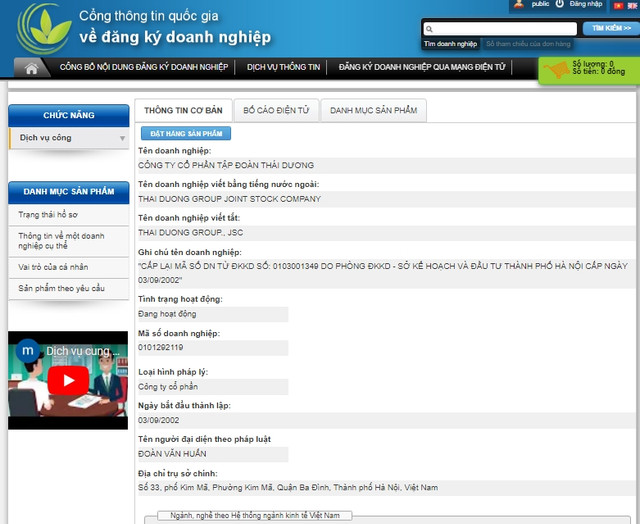Select the Tìm doanh nghiệp search tab
Image resolution: width=640 pixels, height=524 pixels.
point(450,44)
